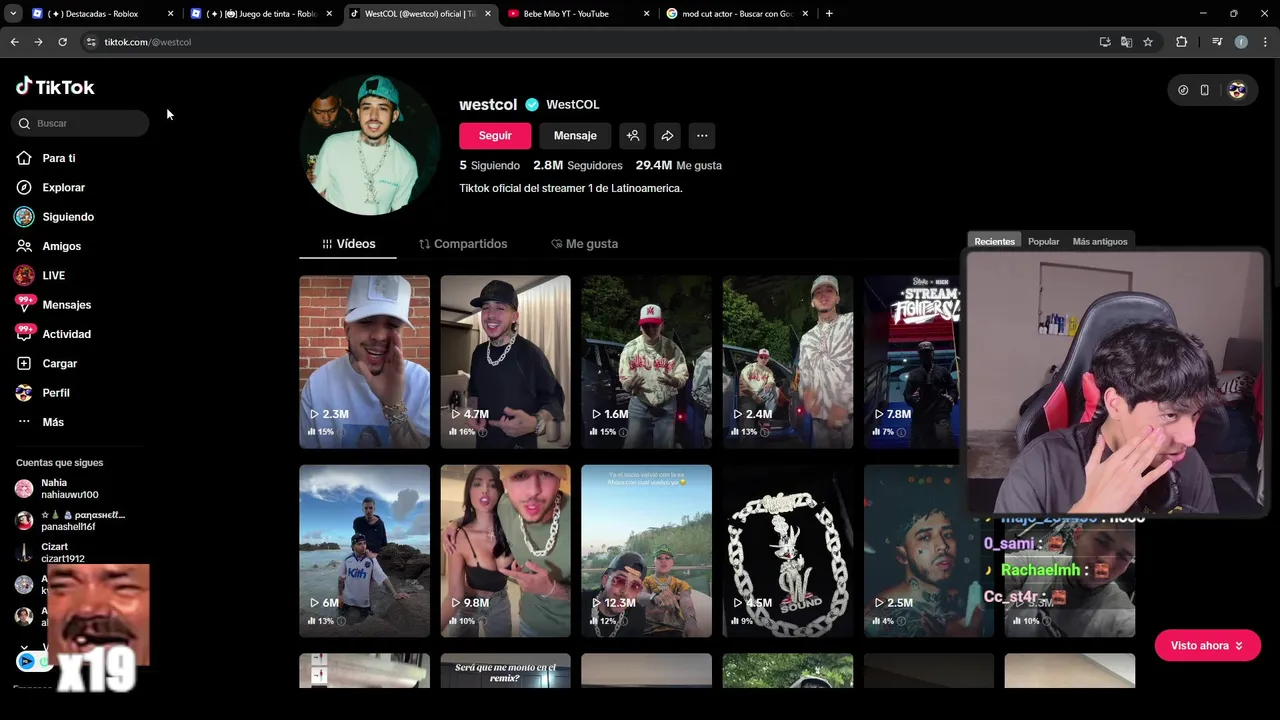Click the phone app icon in header

pyautogui.click(x=1205, y=90)
